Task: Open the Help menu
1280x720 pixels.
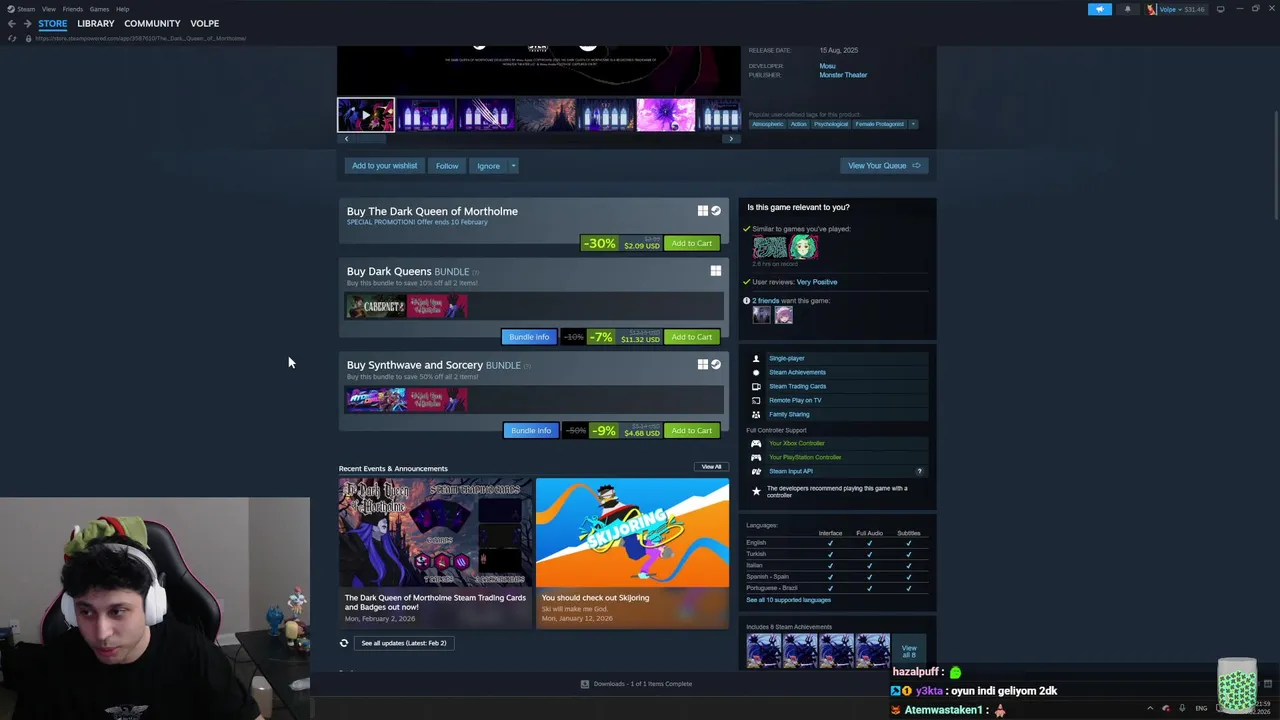Action: [122, 9]
